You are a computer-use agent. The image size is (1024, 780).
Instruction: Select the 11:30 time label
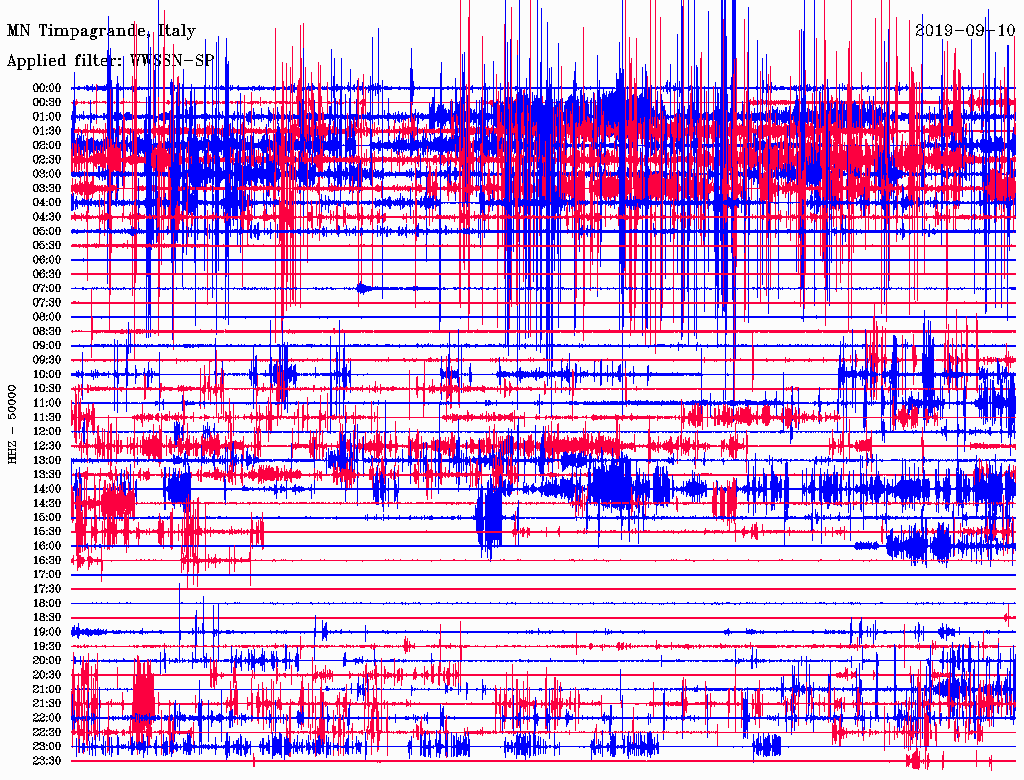pos(47,417)
